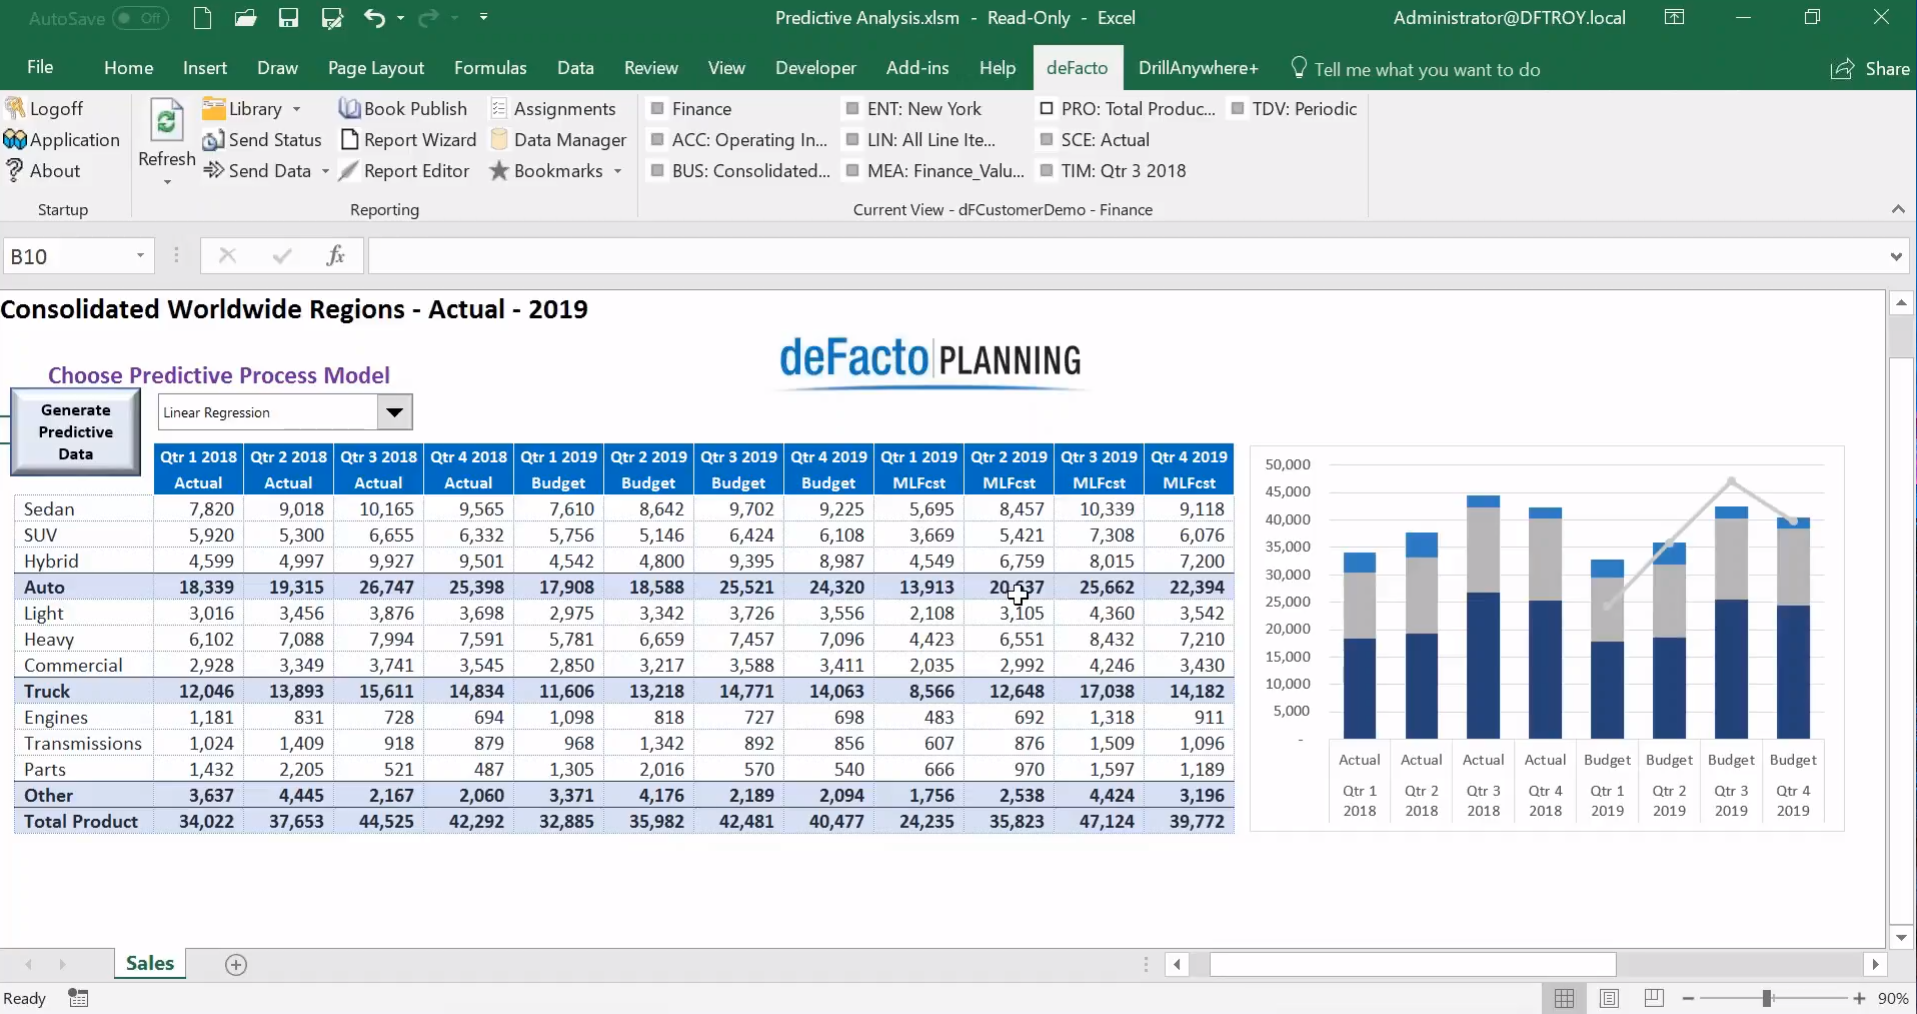Expand the Linear Regression model dropdown
Image resolution: width=1917 pixels, height=1014 pixels.
click(395, 412)
